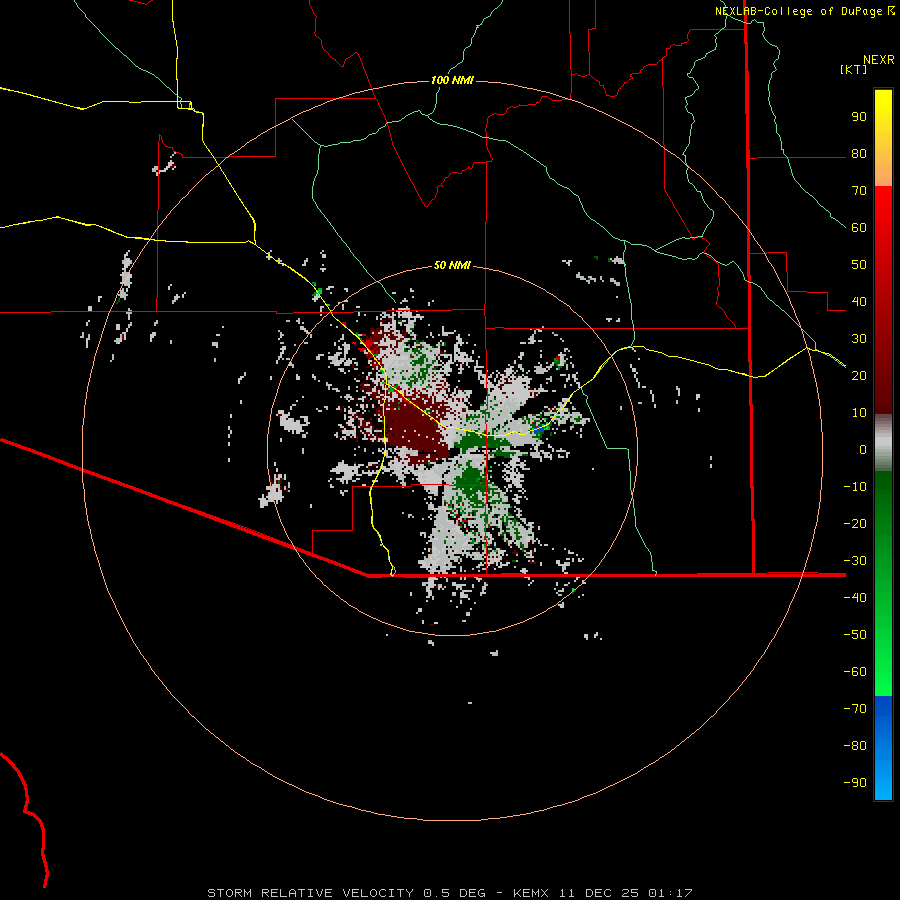
Task: Click the NEXLAB-College of DuPage credit text
Action: point(798,11)
